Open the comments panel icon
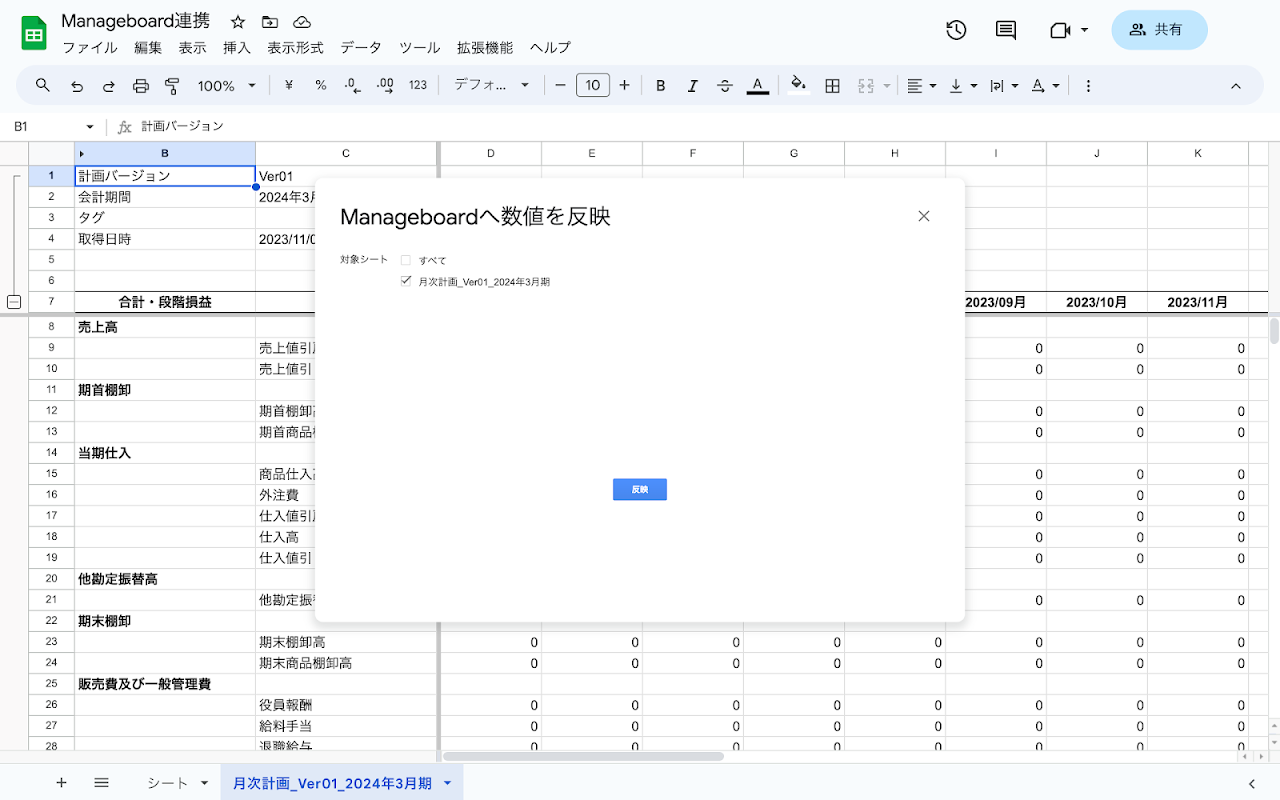The image size is (1280, 800). pos(1006,30)
